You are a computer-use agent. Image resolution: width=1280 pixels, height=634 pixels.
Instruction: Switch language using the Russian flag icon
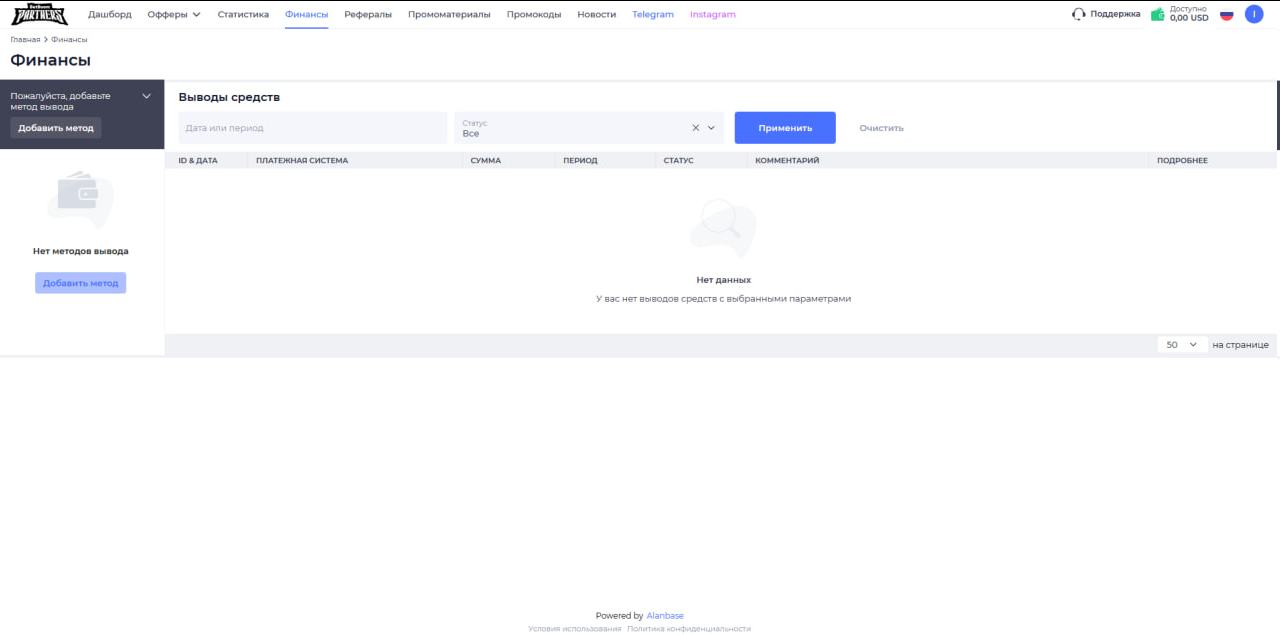pos(1226,15)
